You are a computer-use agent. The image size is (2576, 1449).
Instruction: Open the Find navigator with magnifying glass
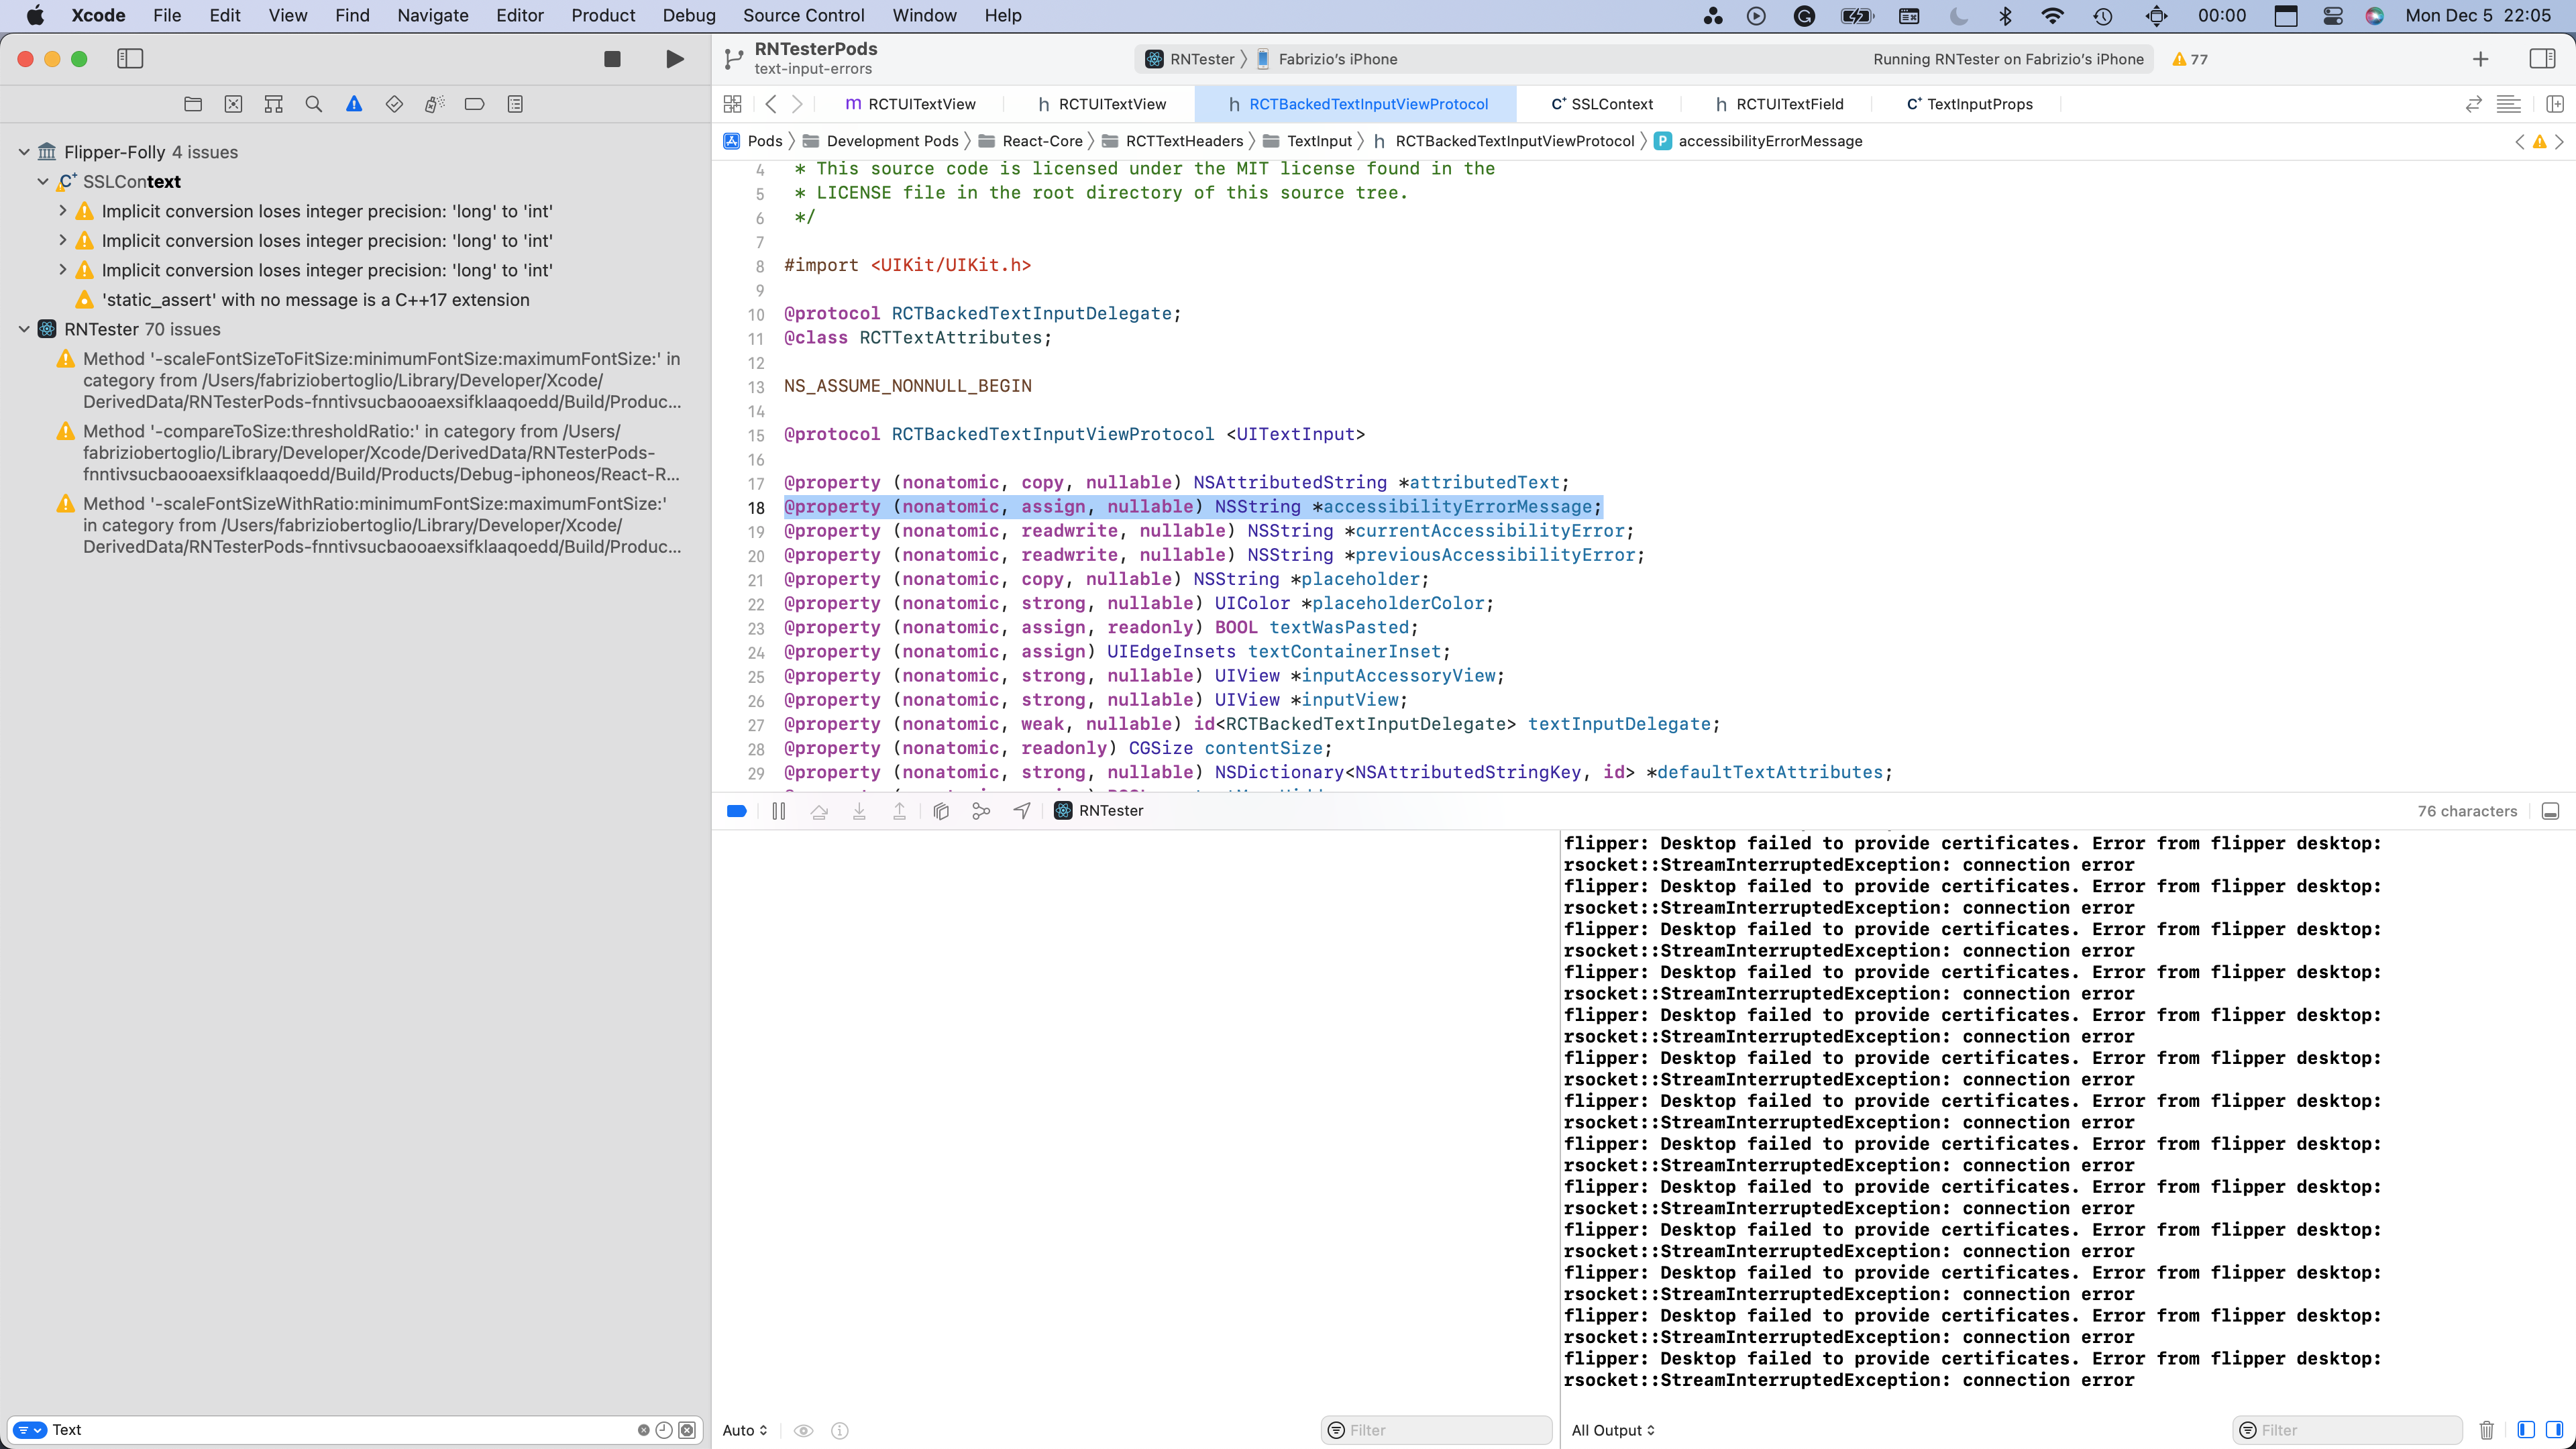[314, 104]
